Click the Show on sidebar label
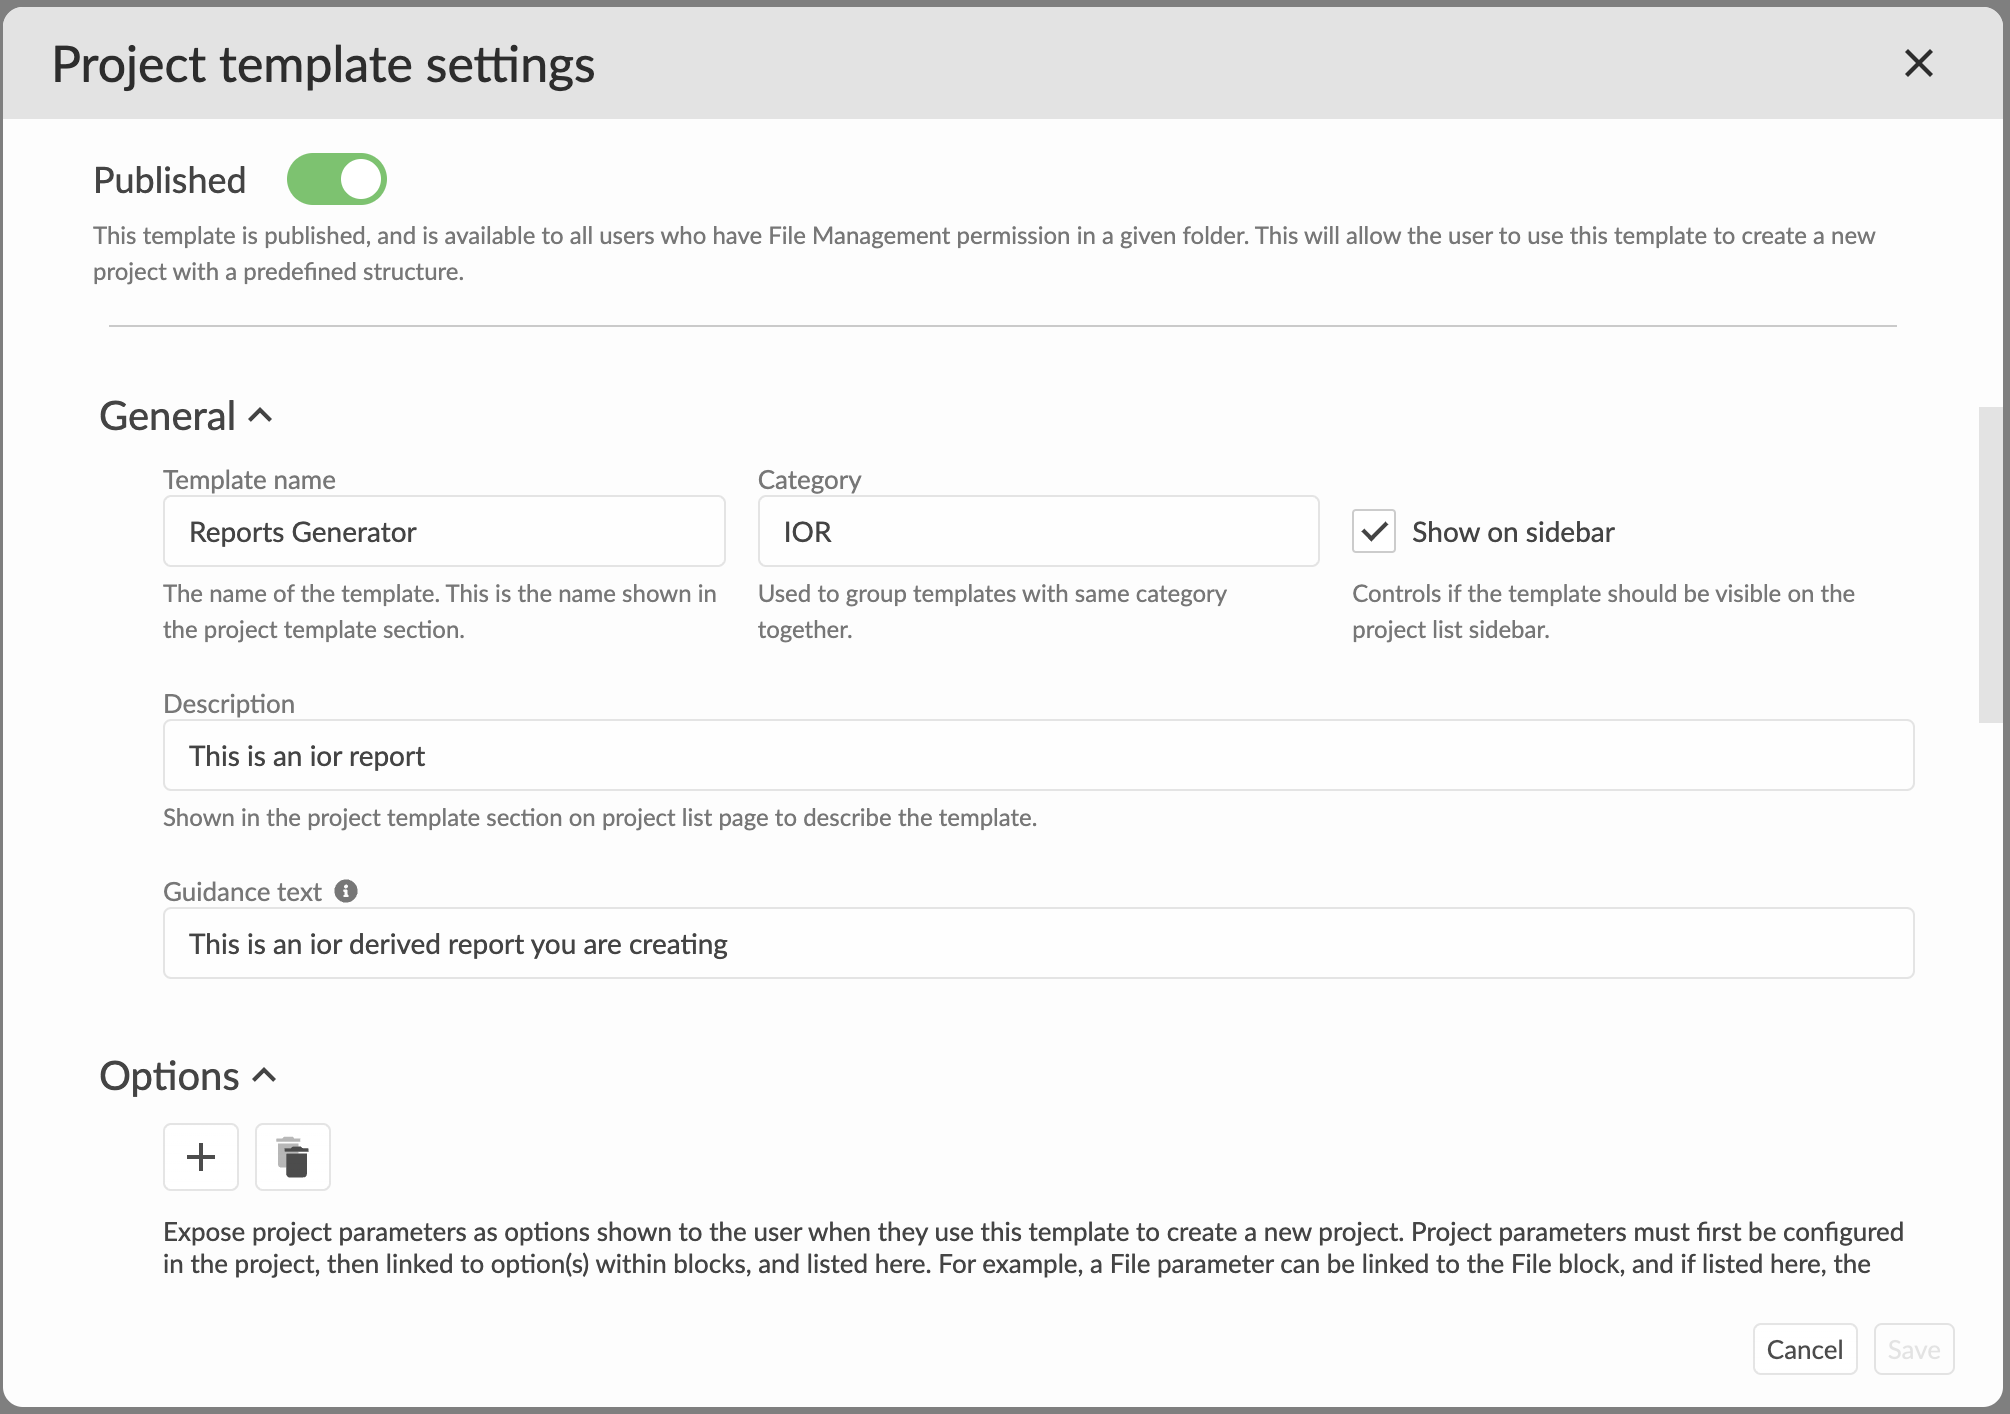Viewport: 2010px width, 1414px height. (1512, 532)
